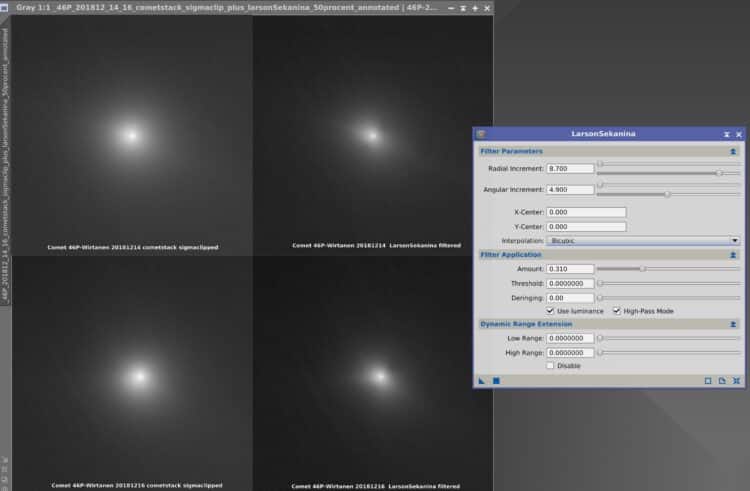Maximize the 46P comet image window
Image resolution: width=750 pixels, height=491 pixels.
click(x=475, y=8)
